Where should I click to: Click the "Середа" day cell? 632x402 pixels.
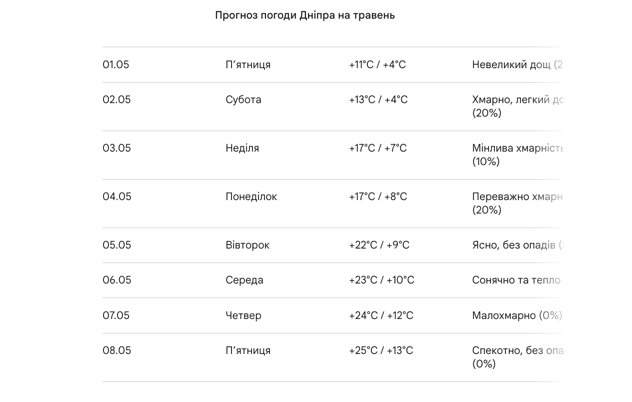(x=244, y=281)
